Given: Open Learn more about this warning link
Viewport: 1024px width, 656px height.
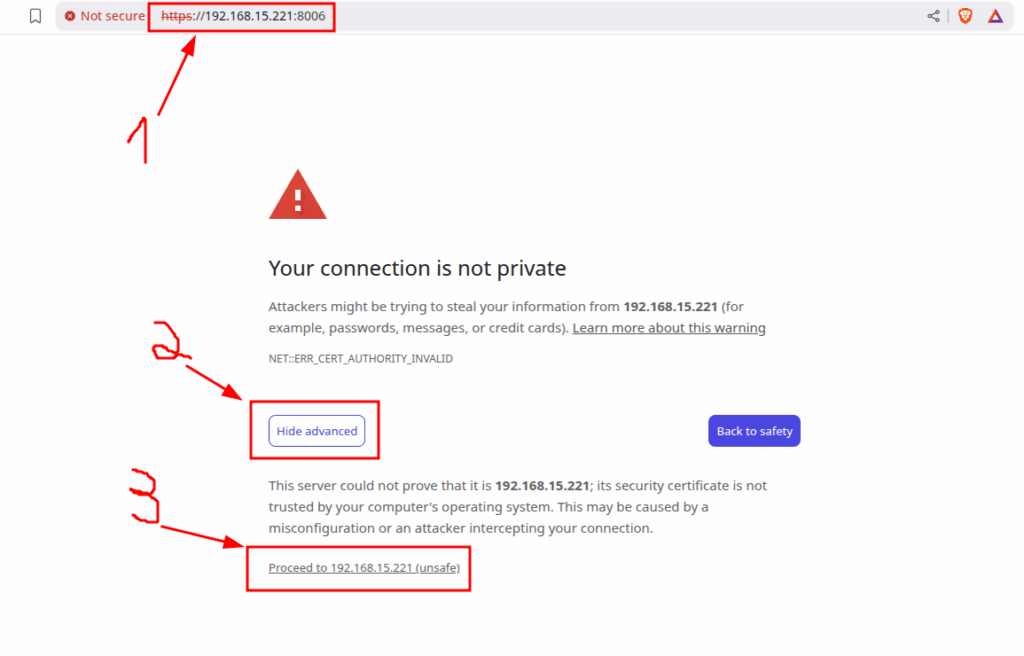Looking at the screenshot, I should click(x=669, y=328).
